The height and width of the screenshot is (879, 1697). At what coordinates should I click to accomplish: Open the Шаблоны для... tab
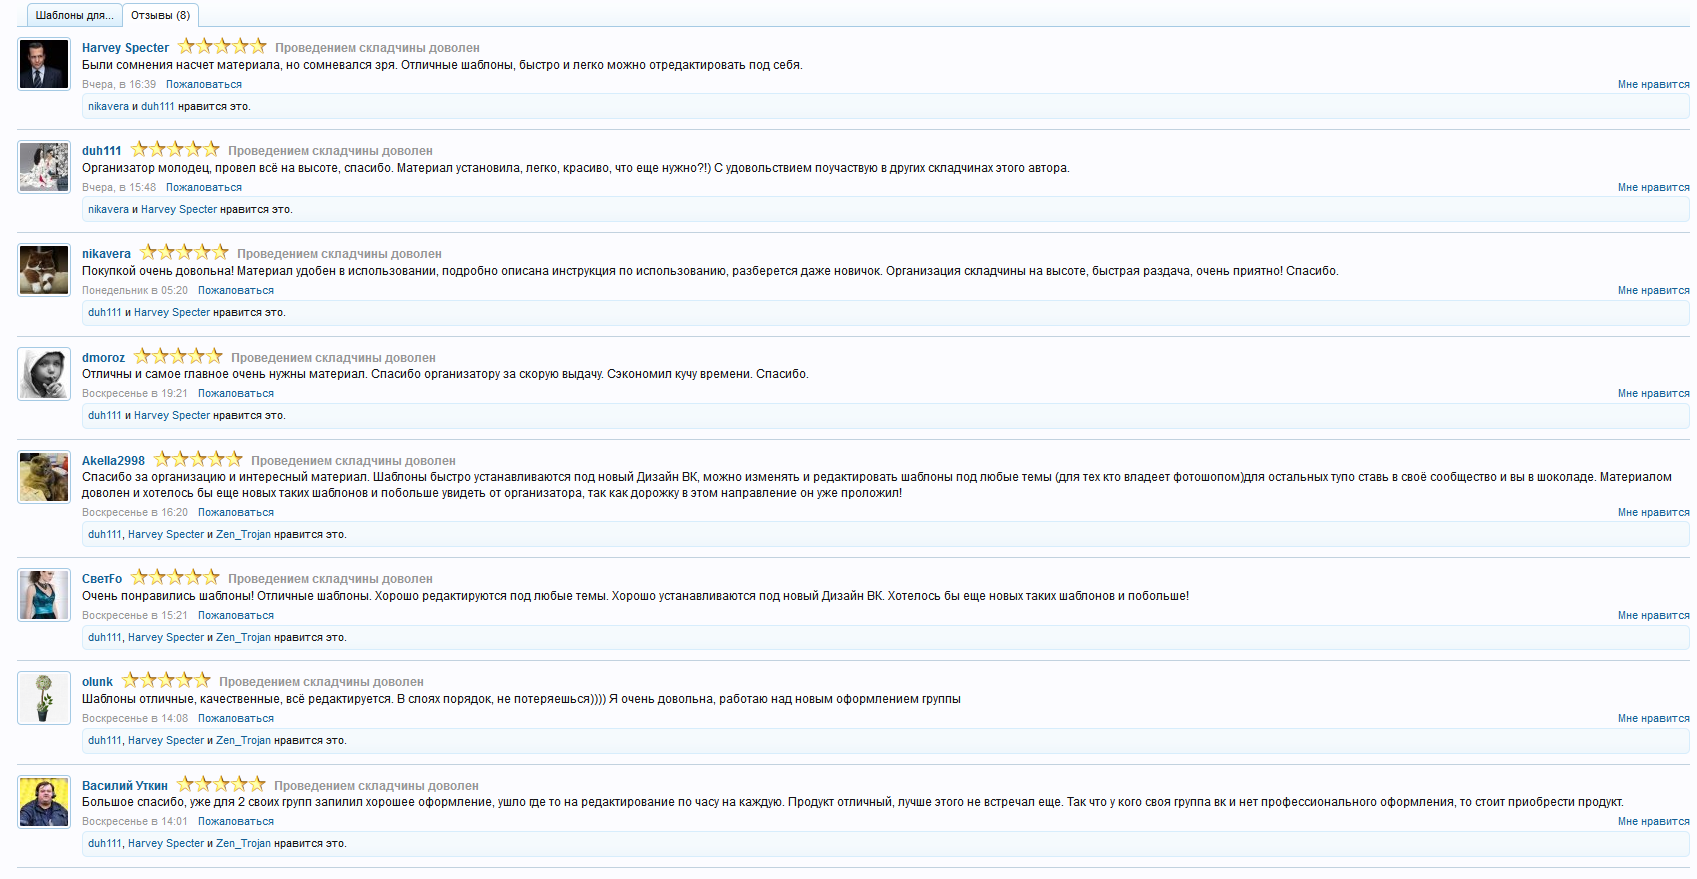tap(74, 16)
